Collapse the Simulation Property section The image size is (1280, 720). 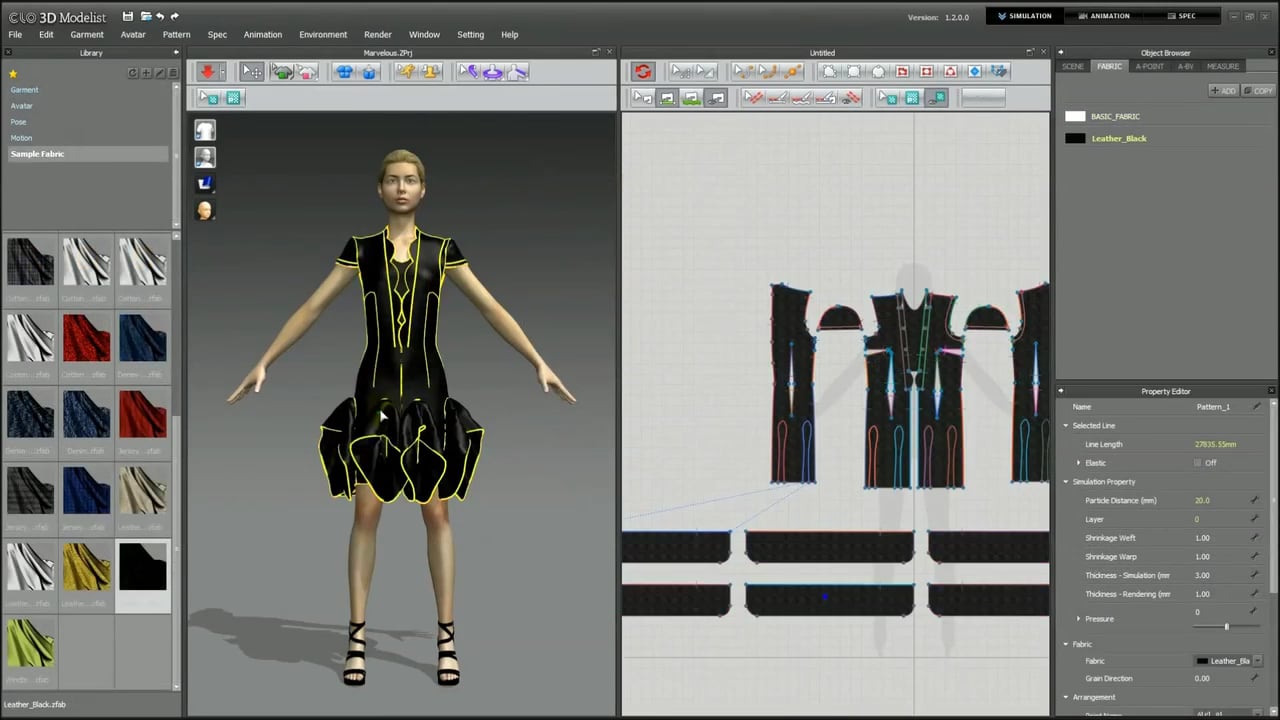[x=1066, y=482]
